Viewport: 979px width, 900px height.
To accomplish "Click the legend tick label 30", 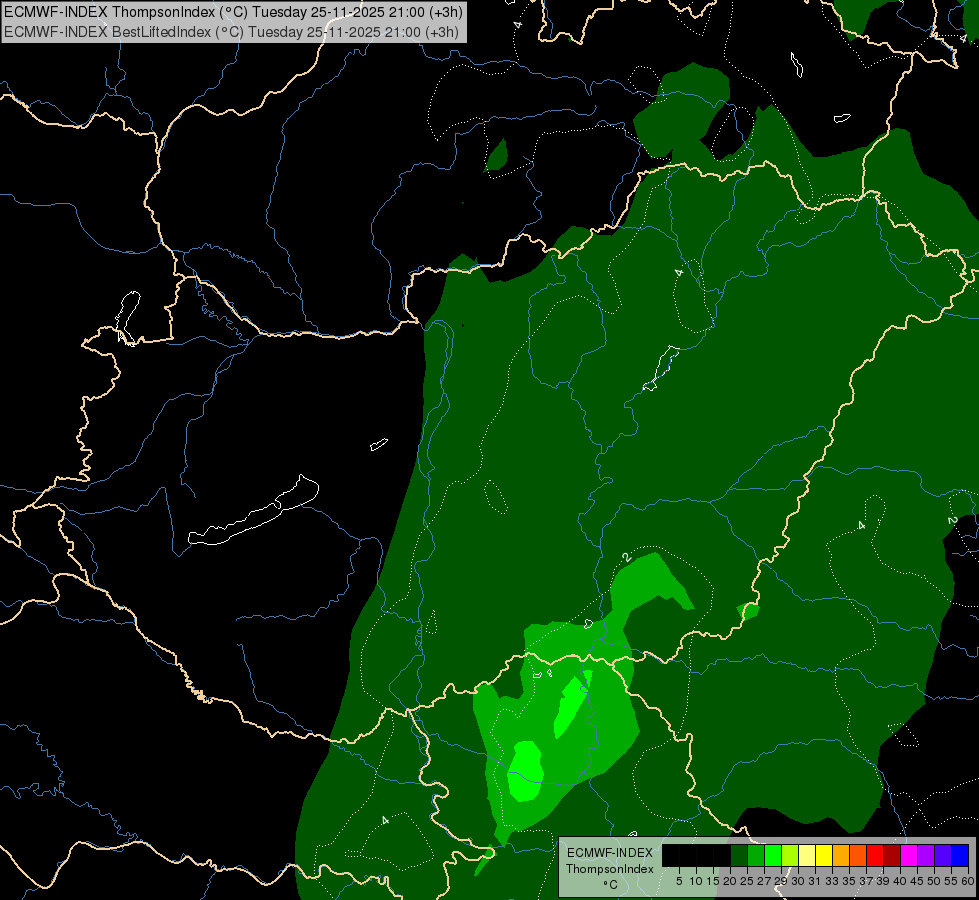I will coord(798,881).
